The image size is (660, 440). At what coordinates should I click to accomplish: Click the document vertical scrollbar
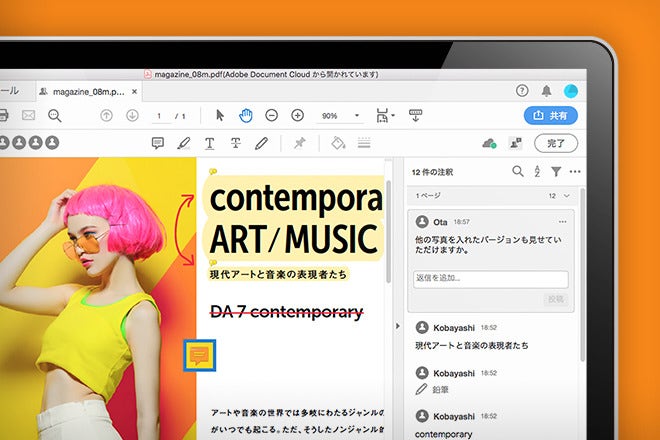tap(389, 232)
